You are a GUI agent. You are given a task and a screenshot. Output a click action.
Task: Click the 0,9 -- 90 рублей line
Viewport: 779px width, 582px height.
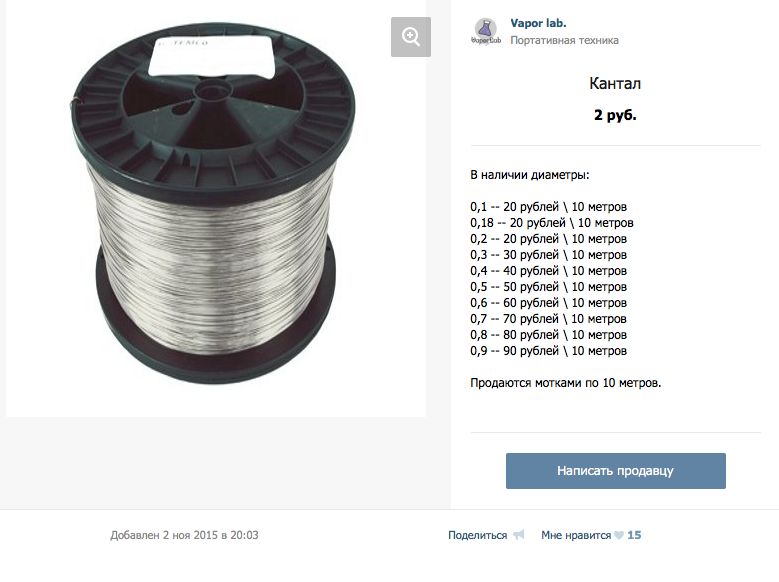pos(548,351)
